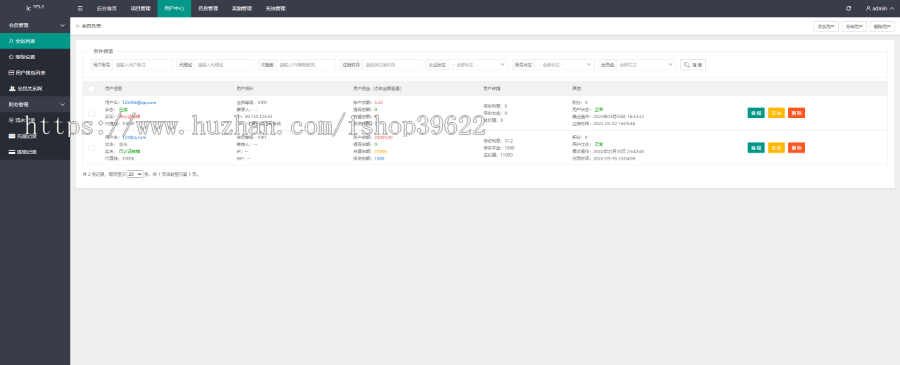Collapse the 会员管理 sidebar group
This screenshot has height=365, width=900.
coord(35,25)
